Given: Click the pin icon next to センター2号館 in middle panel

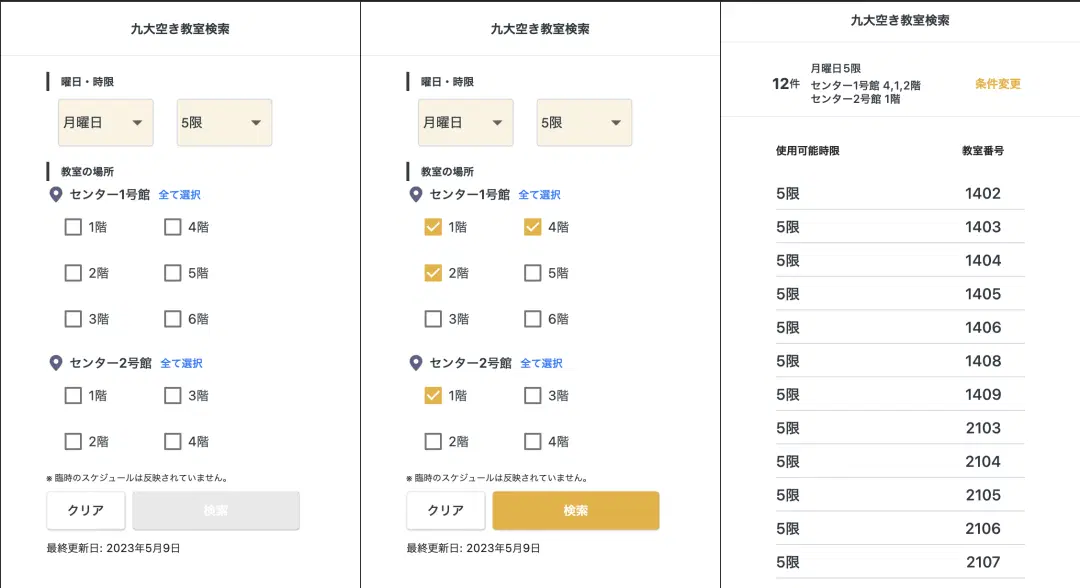Looking at the screenshot, I should (416, 363).
